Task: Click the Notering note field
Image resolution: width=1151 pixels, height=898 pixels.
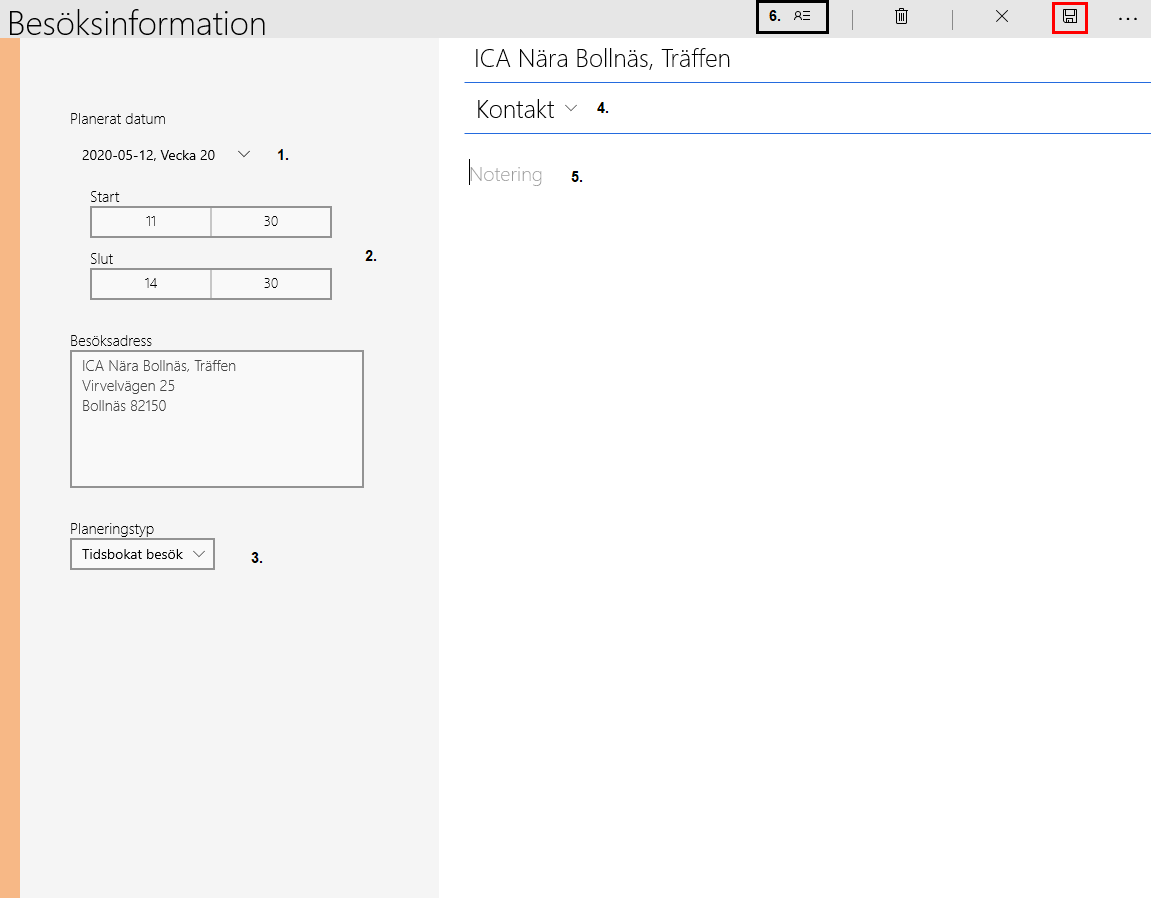Action: click(x=506, y=175)
